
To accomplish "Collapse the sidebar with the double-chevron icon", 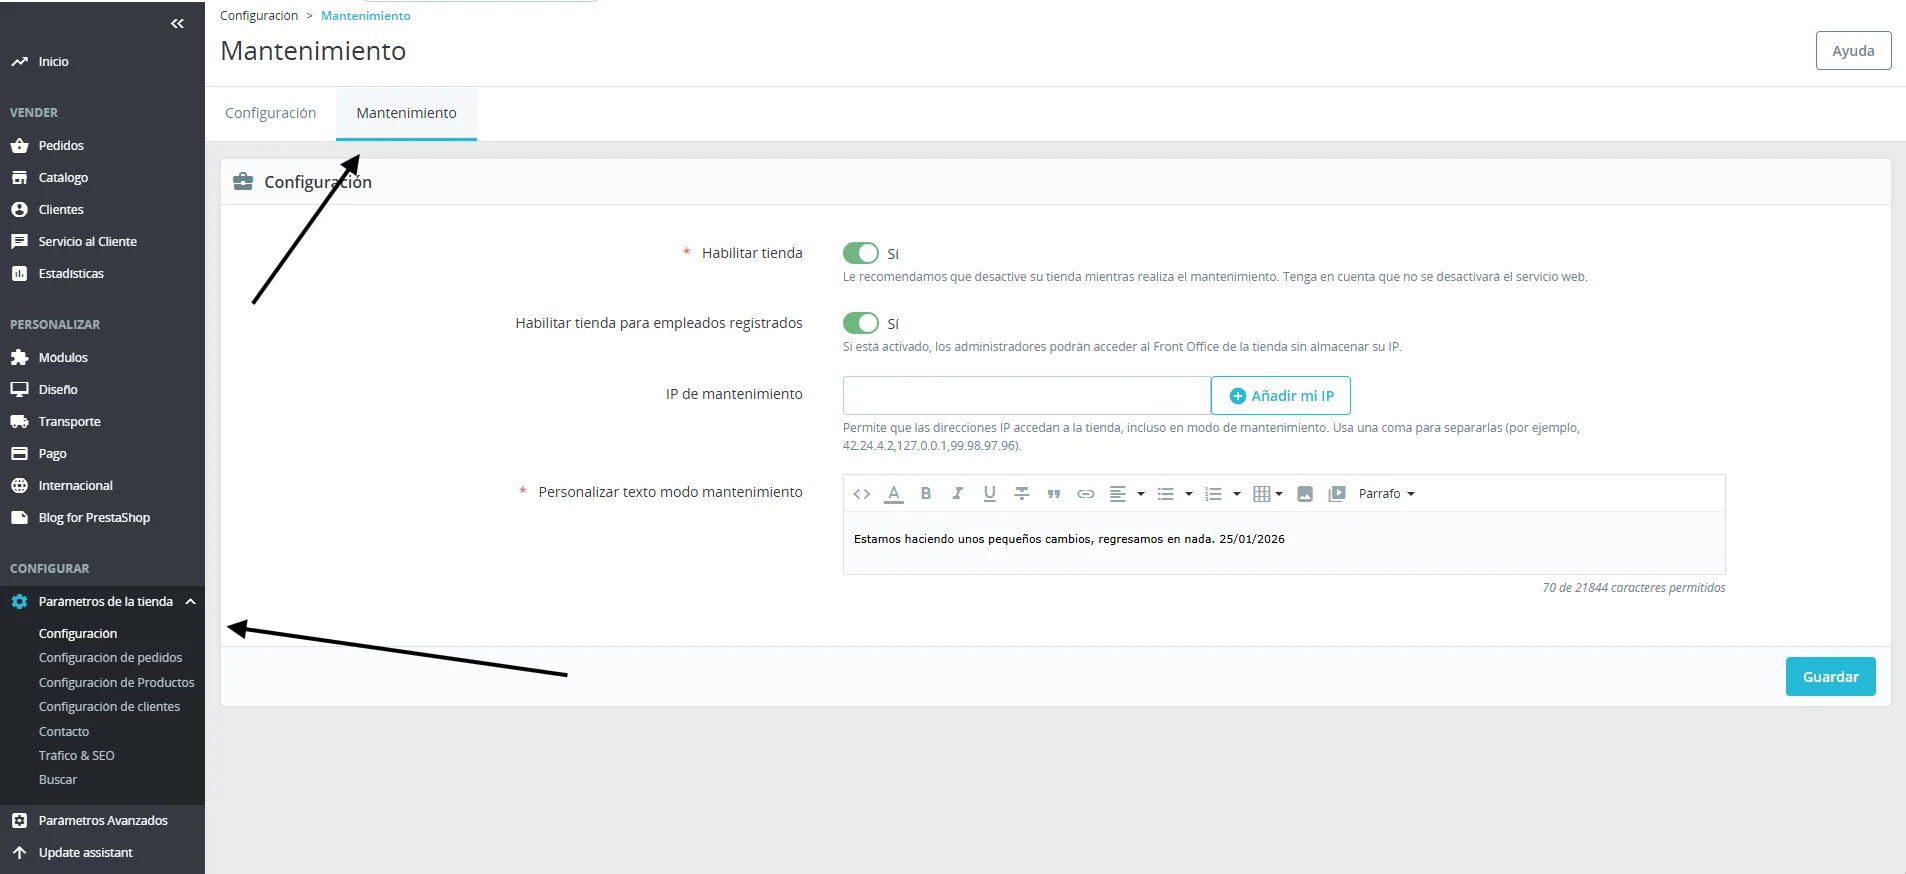I will (x=177, y=23).
